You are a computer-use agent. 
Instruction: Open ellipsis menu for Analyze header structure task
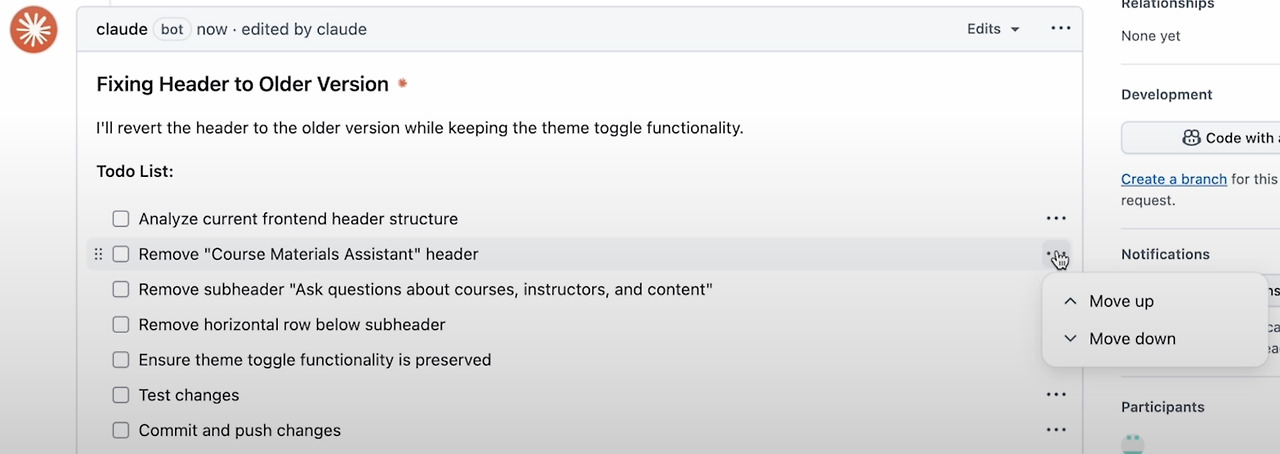pos(1056,218)
